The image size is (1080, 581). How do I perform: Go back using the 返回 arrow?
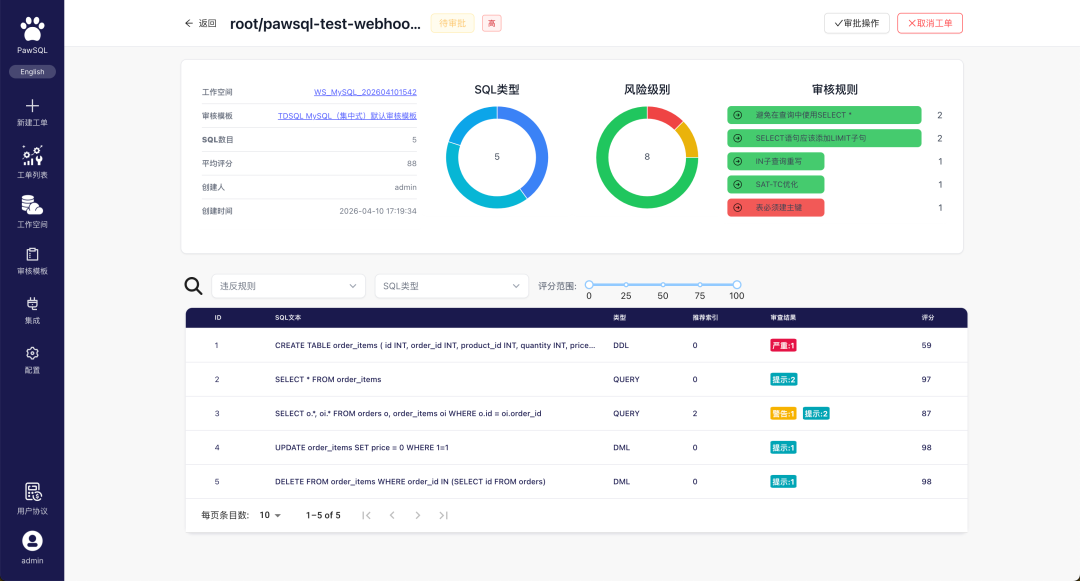[200, 23]
